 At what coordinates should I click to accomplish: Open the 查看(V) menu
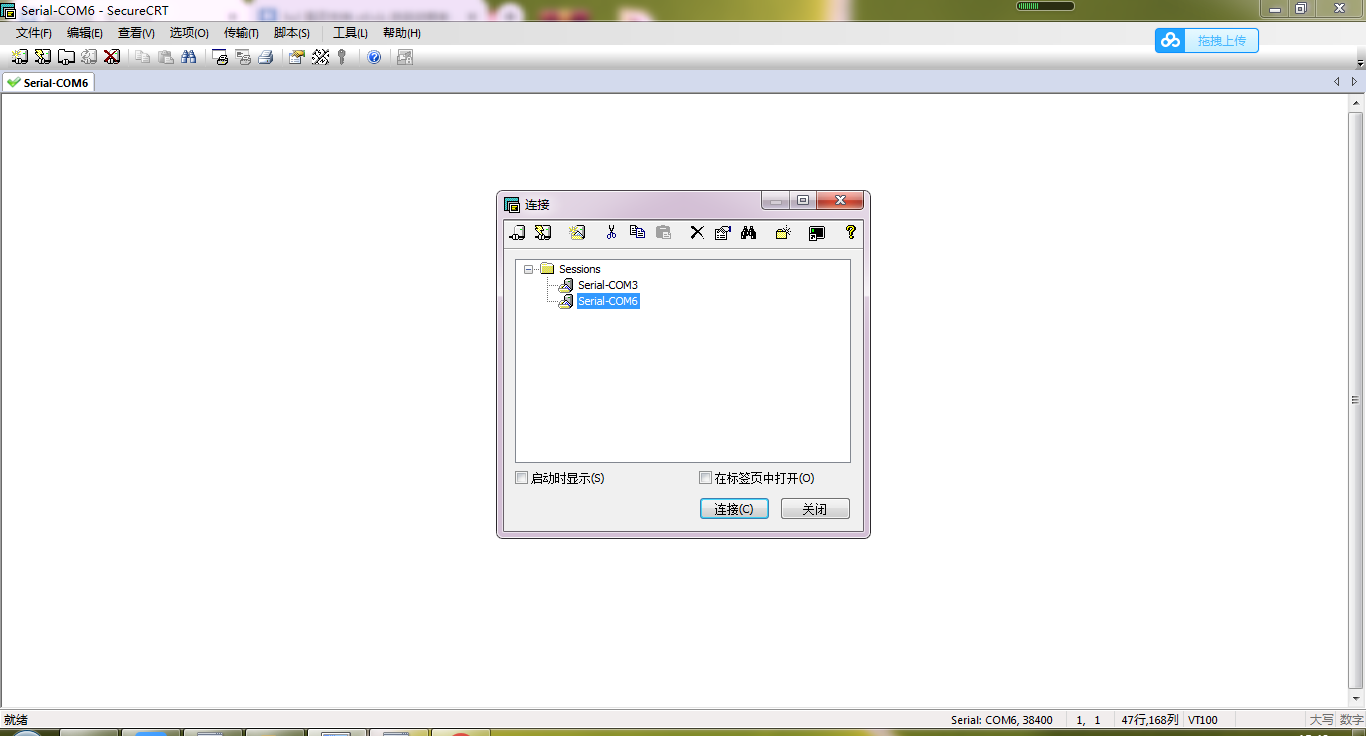pos(136,33)
